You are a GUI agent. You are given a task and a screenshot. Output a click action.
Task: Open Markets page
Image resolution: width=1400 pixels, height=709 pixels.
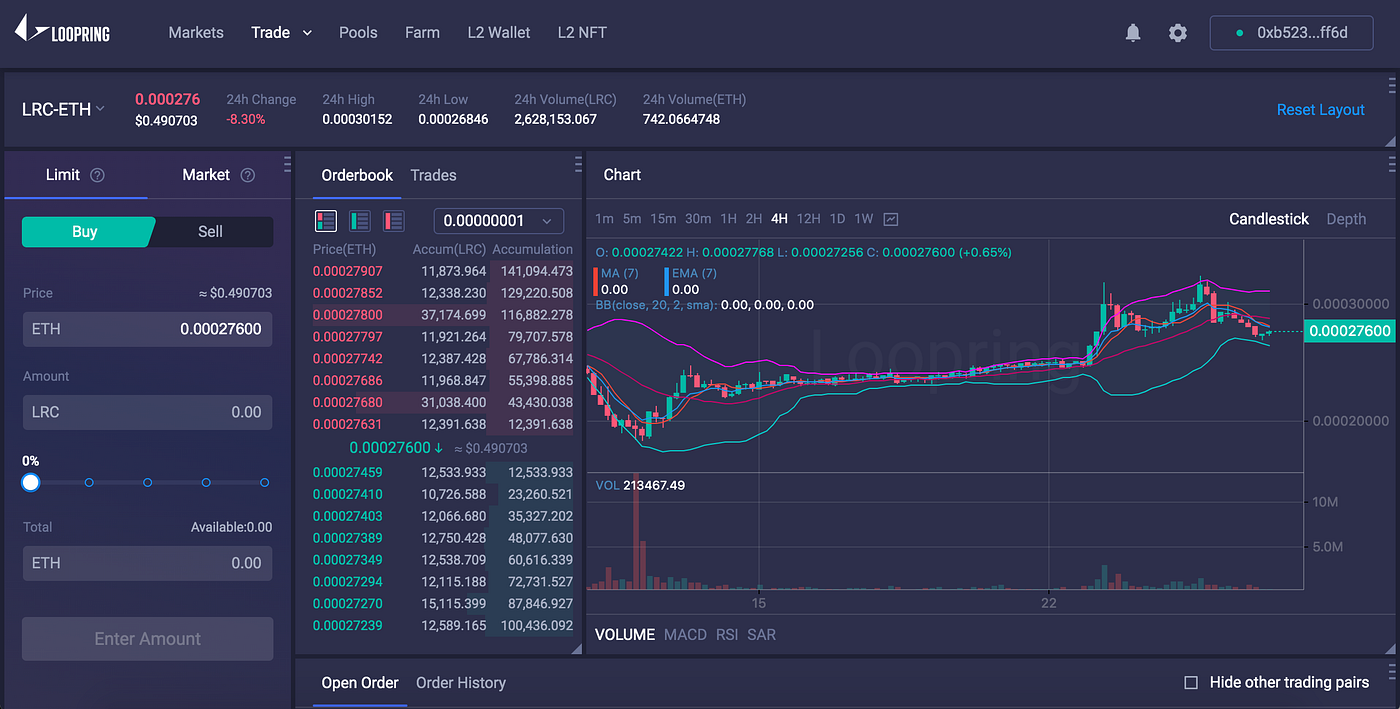tap(196, 33)
